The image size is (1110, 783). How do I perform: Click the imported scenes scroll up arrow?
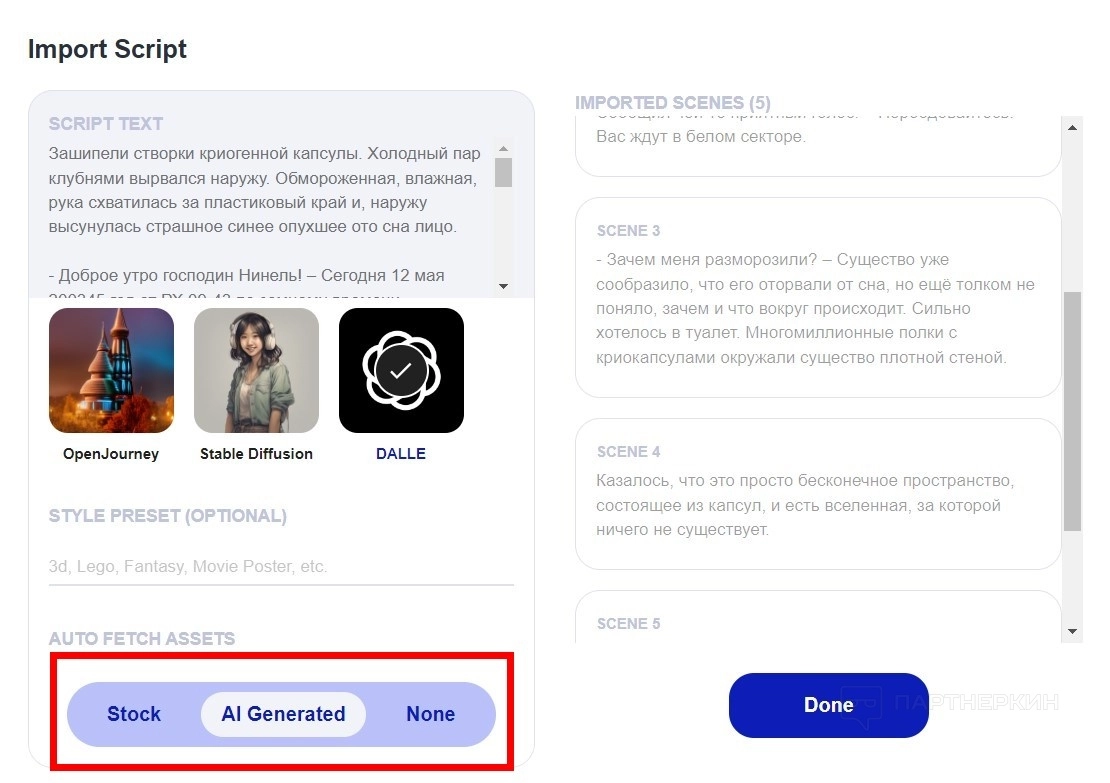point(1073,127)
